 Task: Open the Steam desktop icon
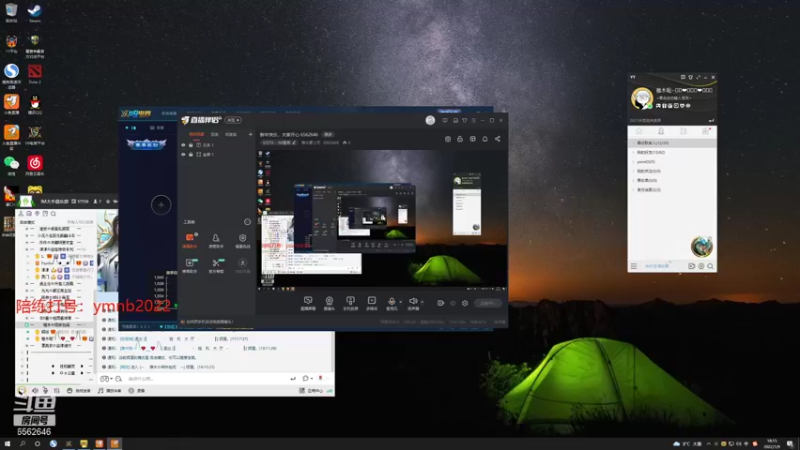35,13
